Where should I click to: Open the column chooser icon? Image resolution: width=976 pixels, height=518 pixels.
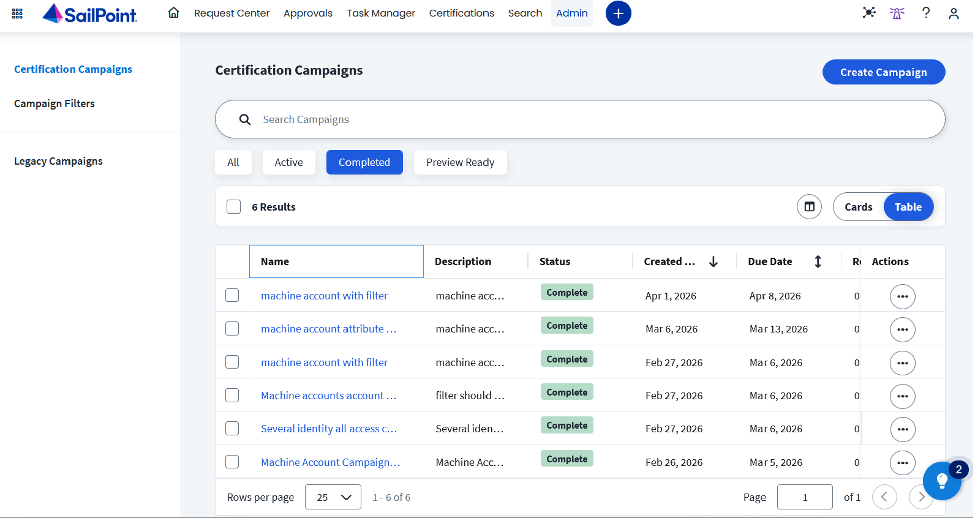(809, 207)
